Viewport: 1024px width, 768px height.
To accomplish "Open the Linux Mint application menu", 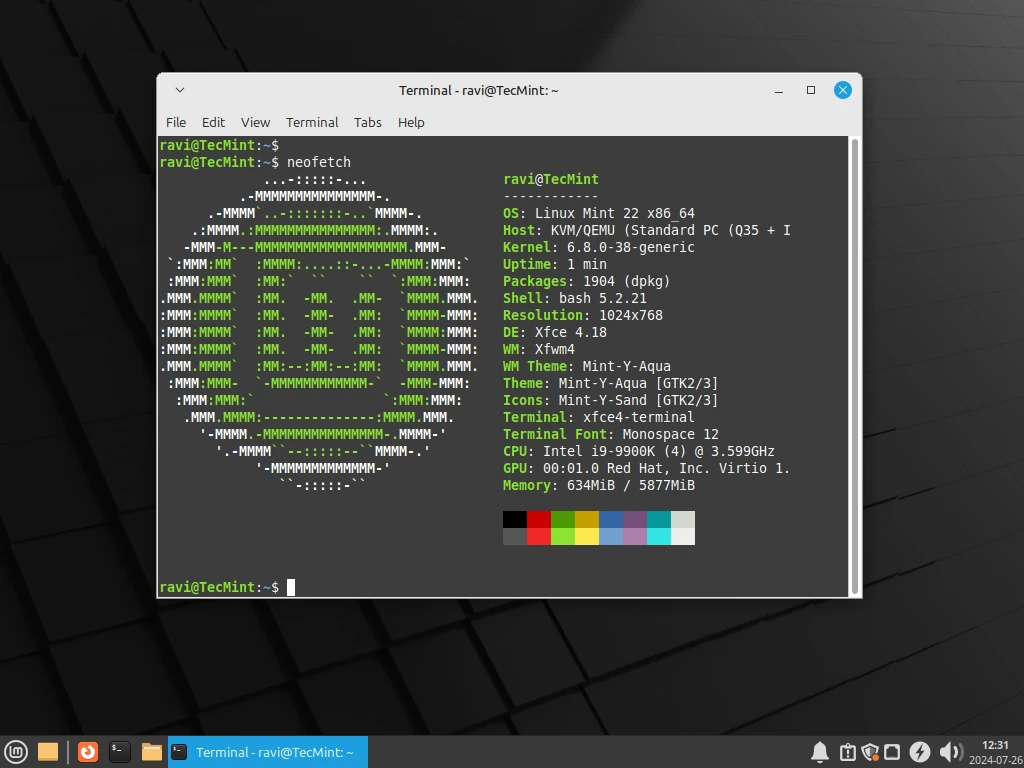I will point(16,751).
